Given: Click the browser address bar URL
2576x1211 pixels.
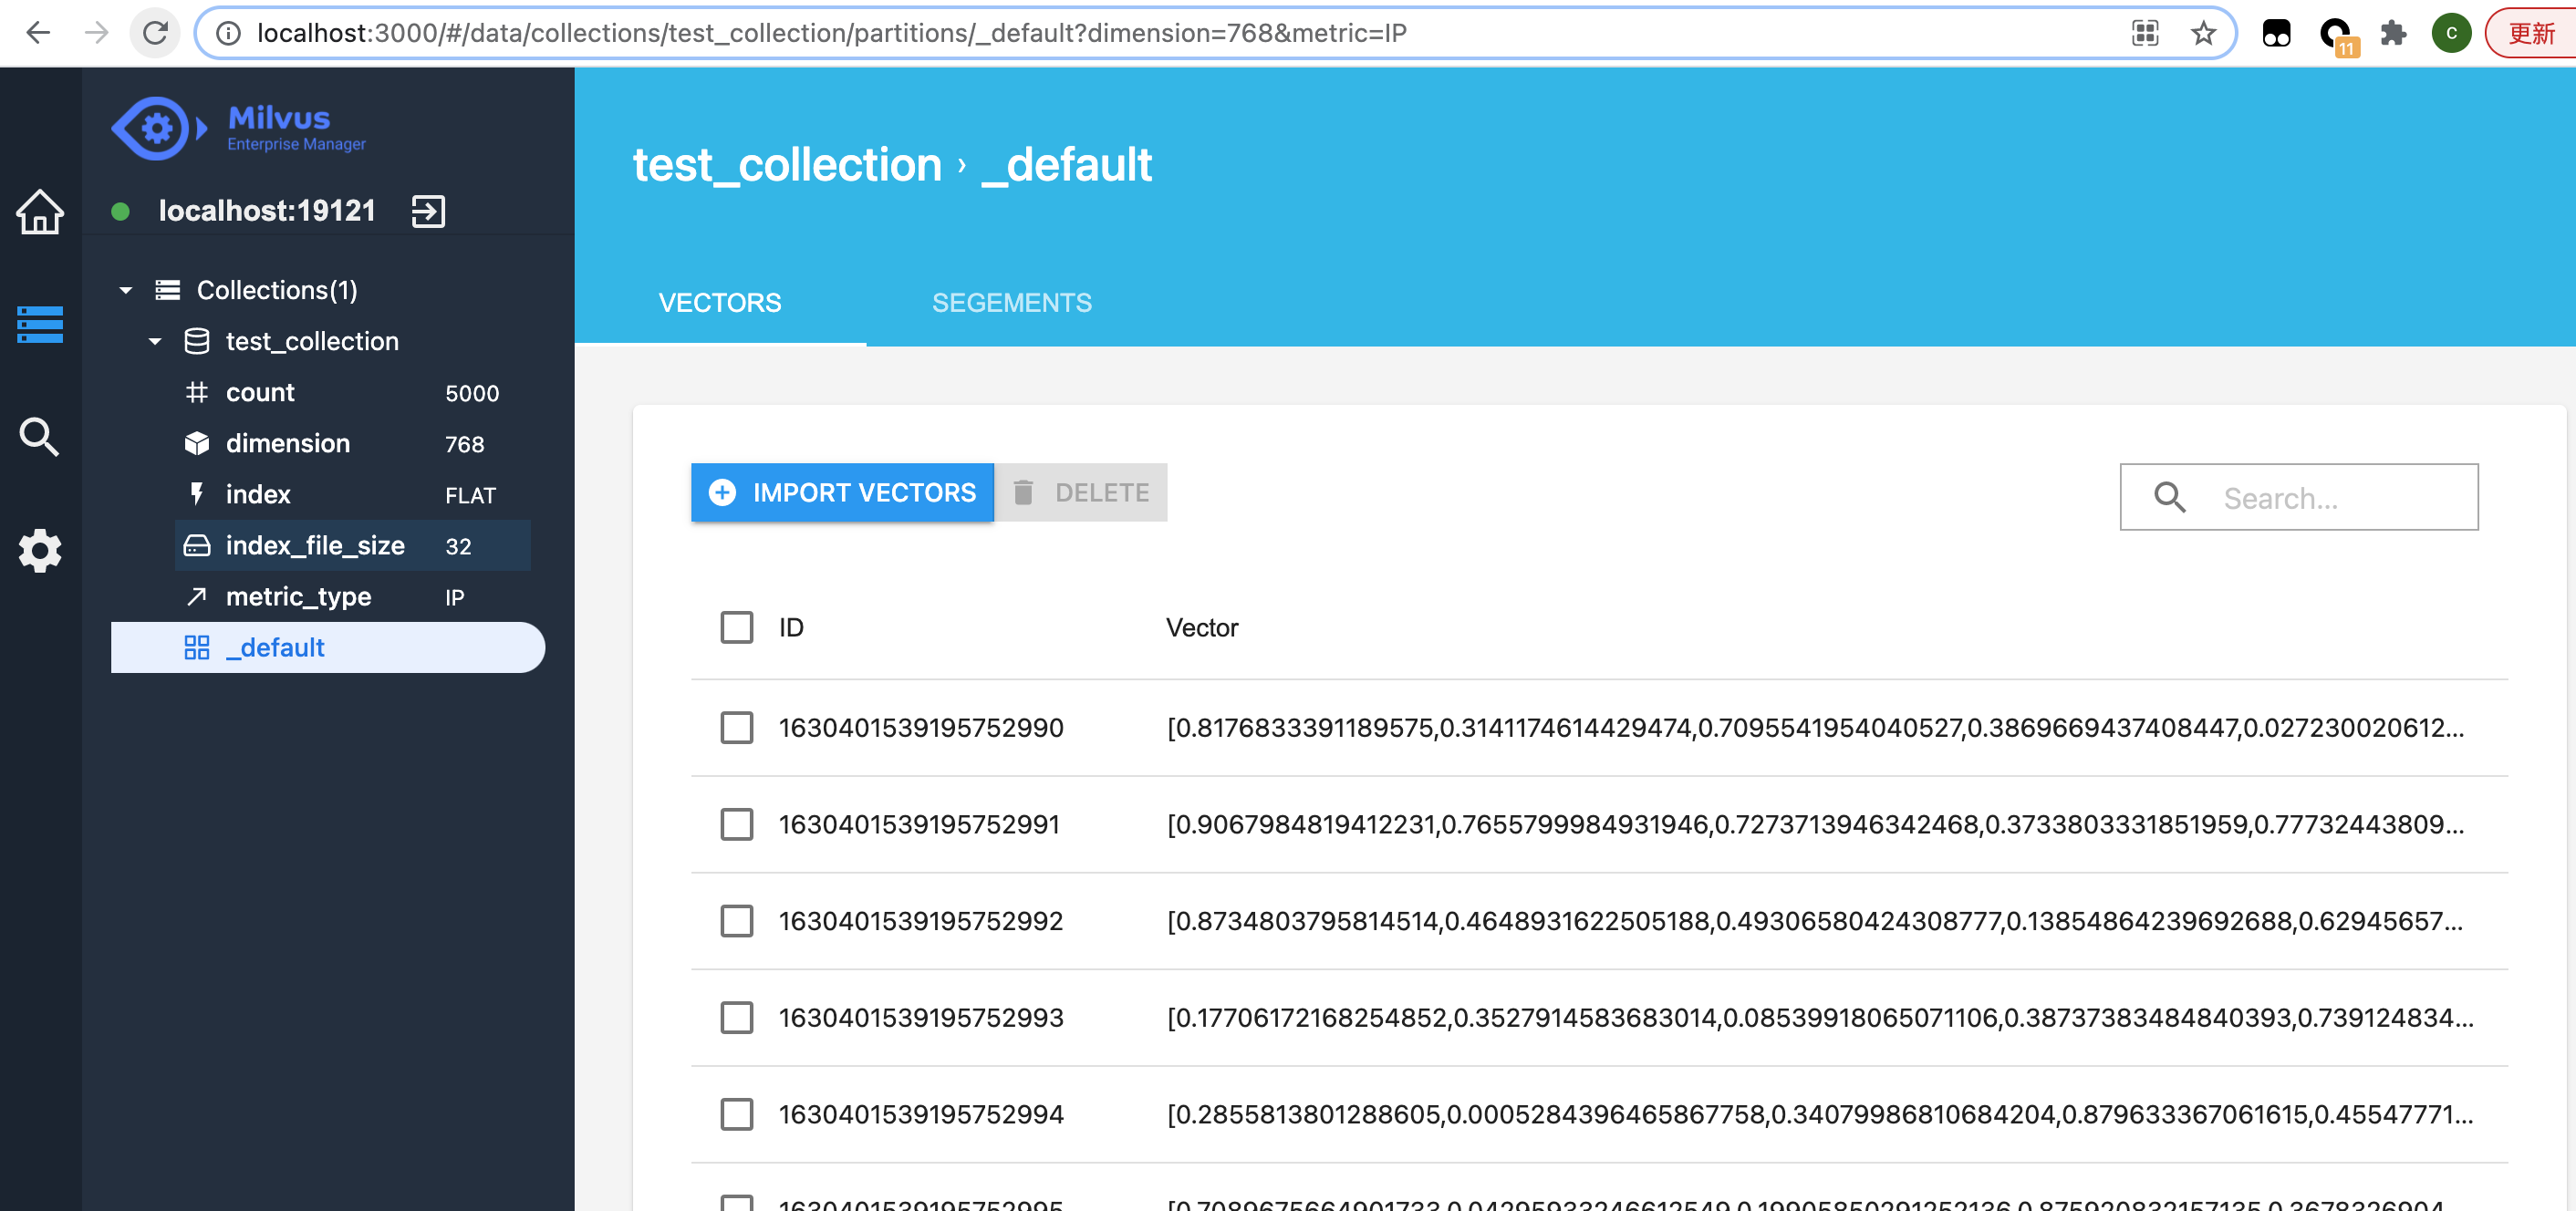Looking at the screenshot, I should (x=832, y=33).
